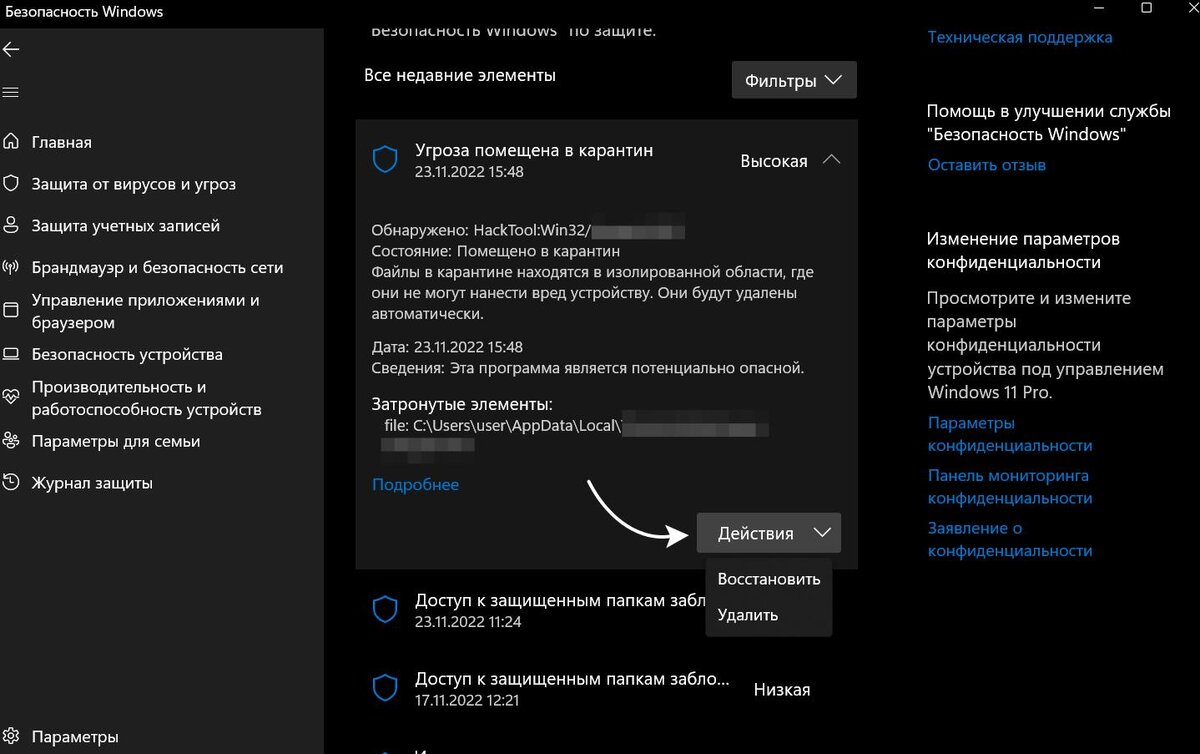Open the Действия dropdown button
1200x754 pixels.
click(769, 533)
